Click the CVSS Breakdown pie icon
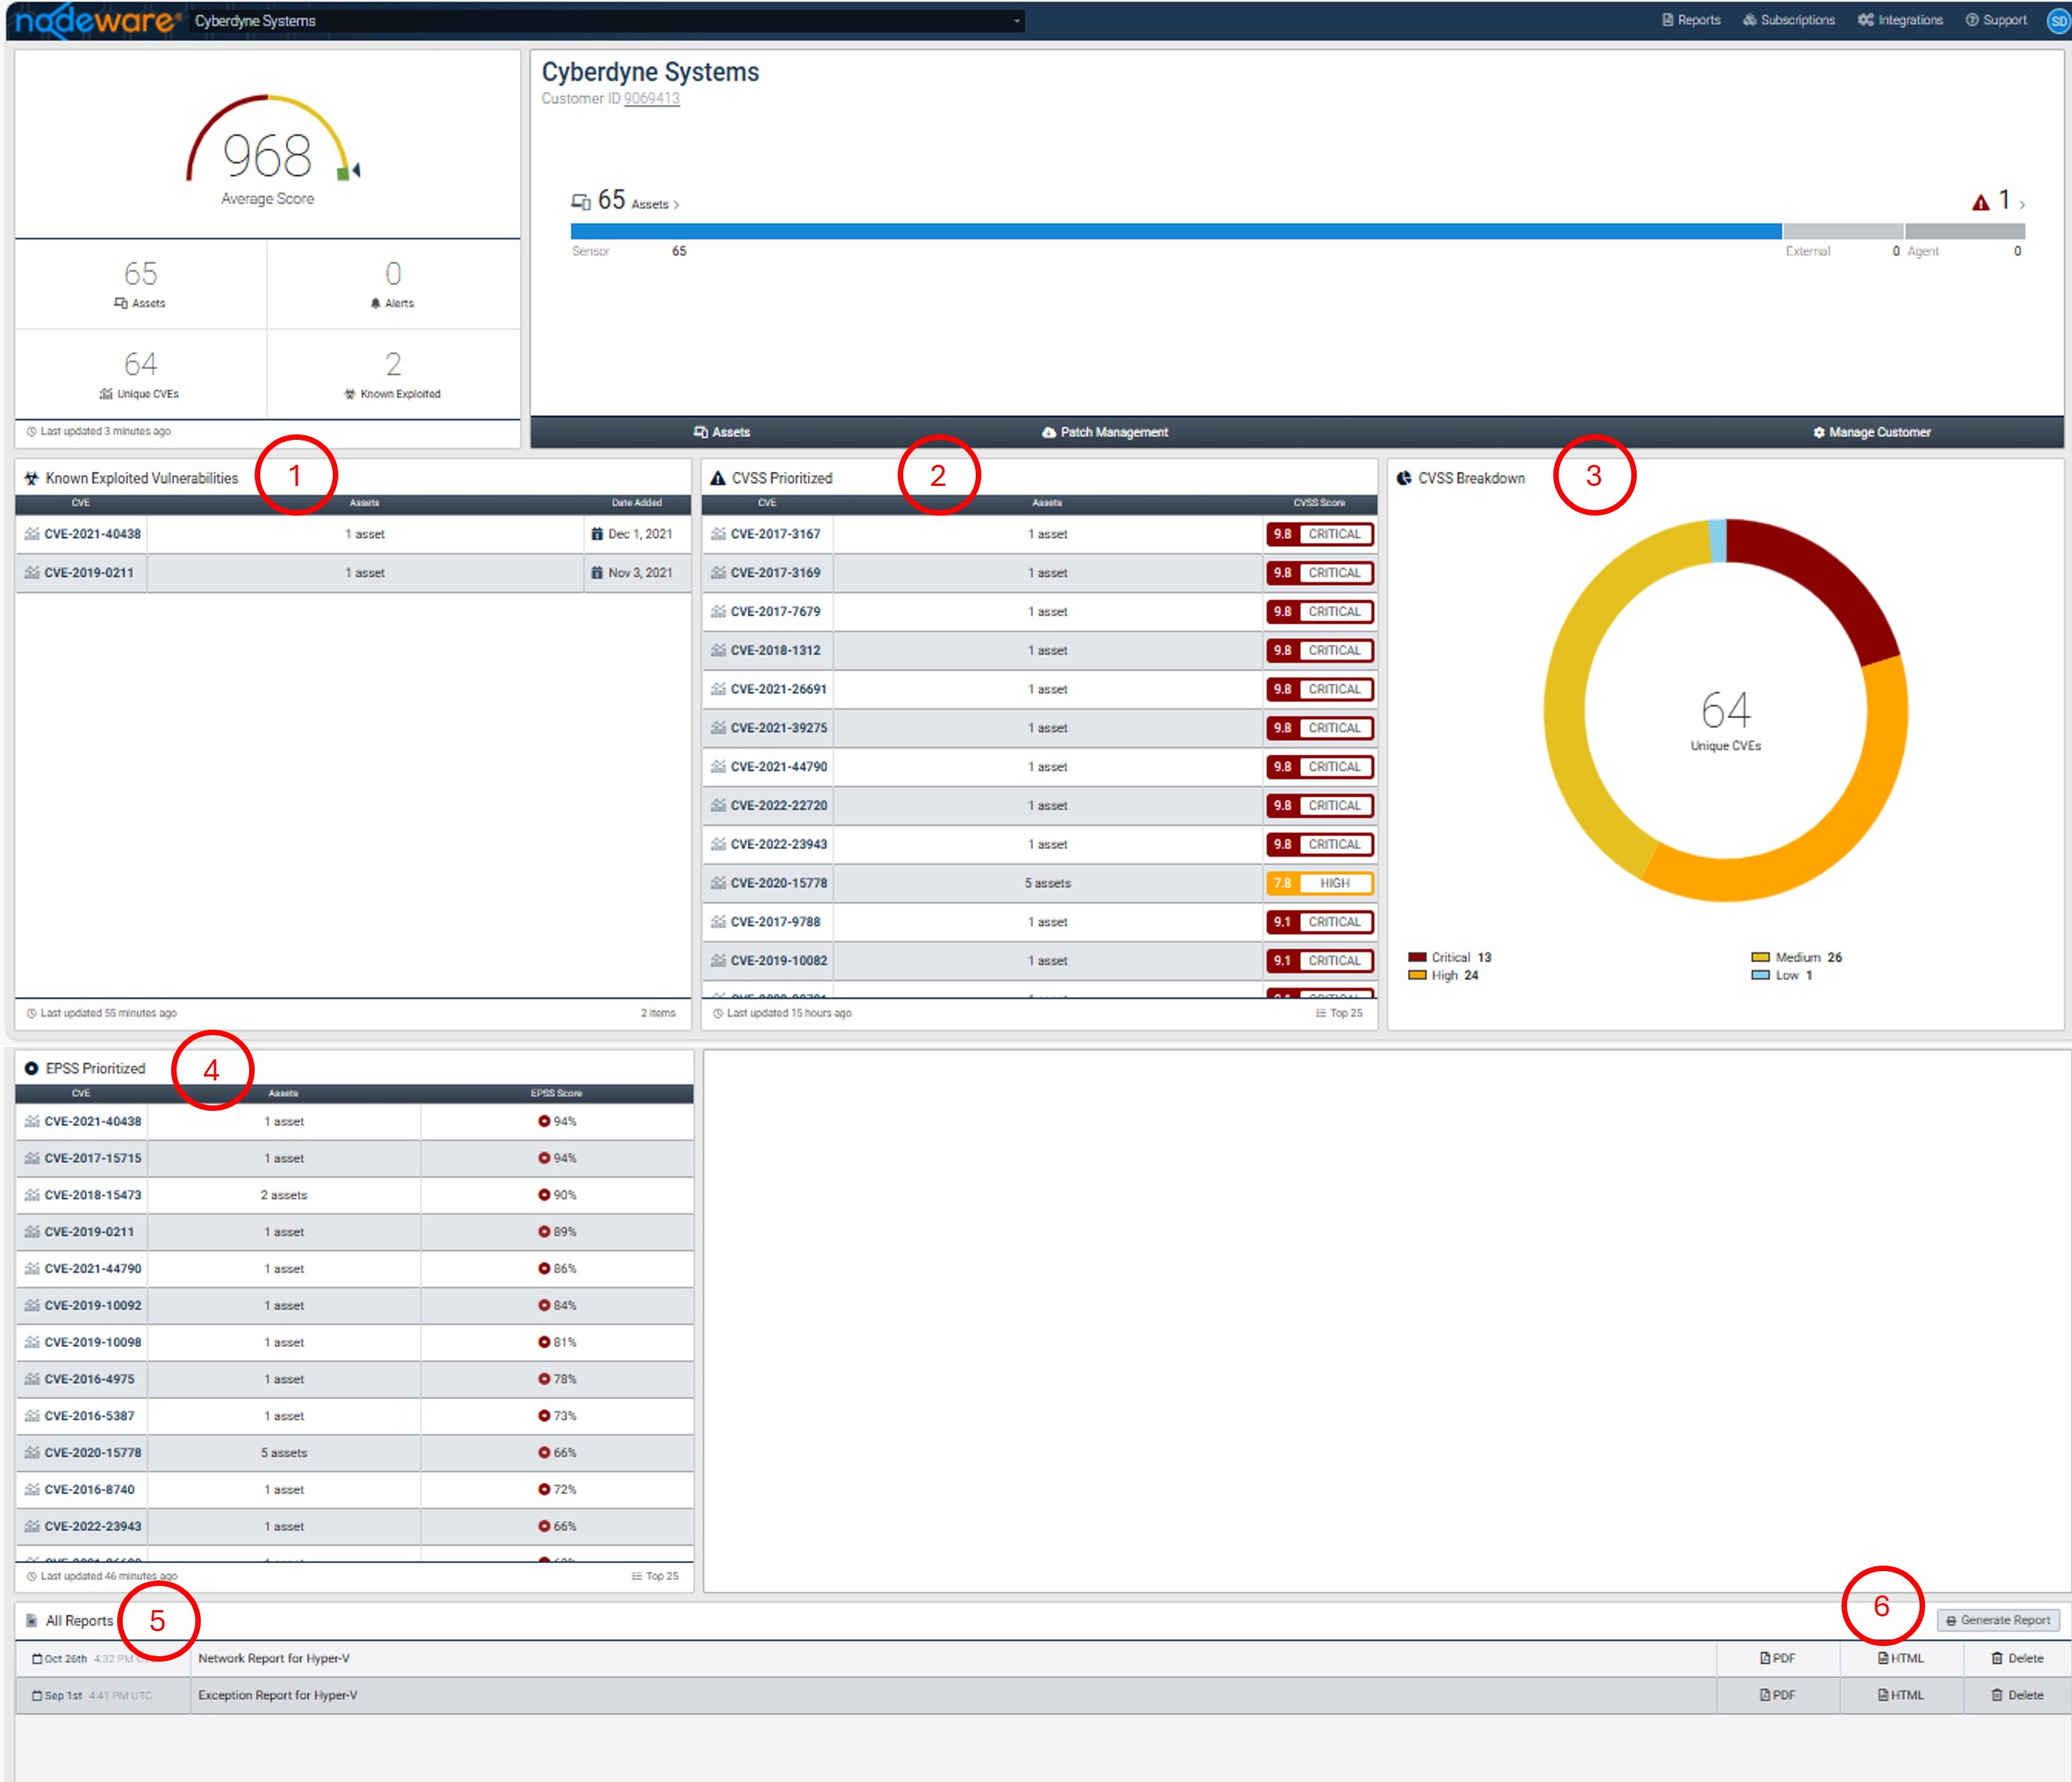 [x=1404, y=478]
